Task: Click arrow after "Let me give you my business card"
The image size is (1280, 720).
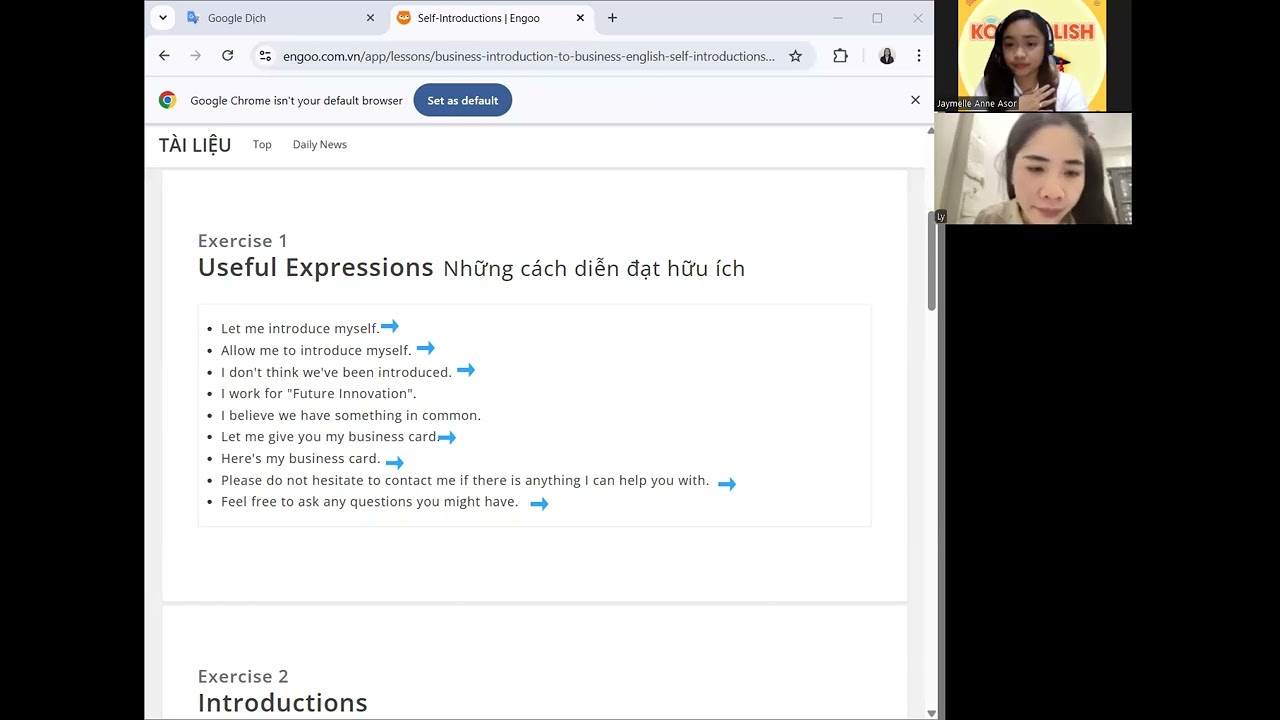Action: pos(447,437)
